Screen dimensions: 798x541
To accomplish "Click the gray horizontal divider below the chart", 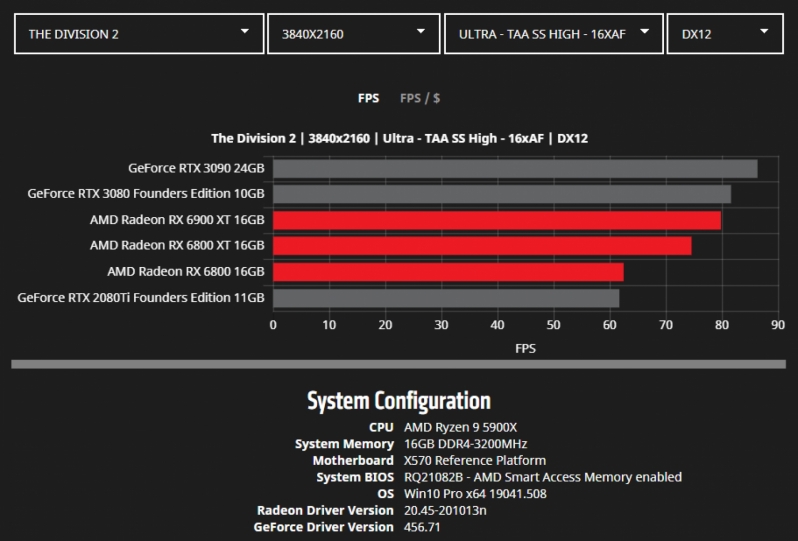I will [398, 364].
